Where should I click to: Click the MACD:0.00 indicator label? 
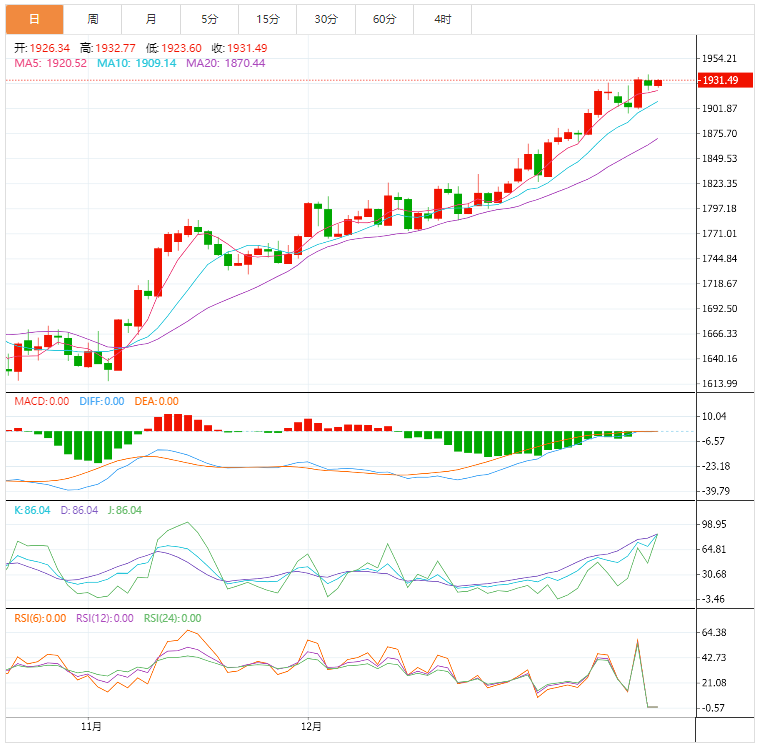[x=41, y=401]
